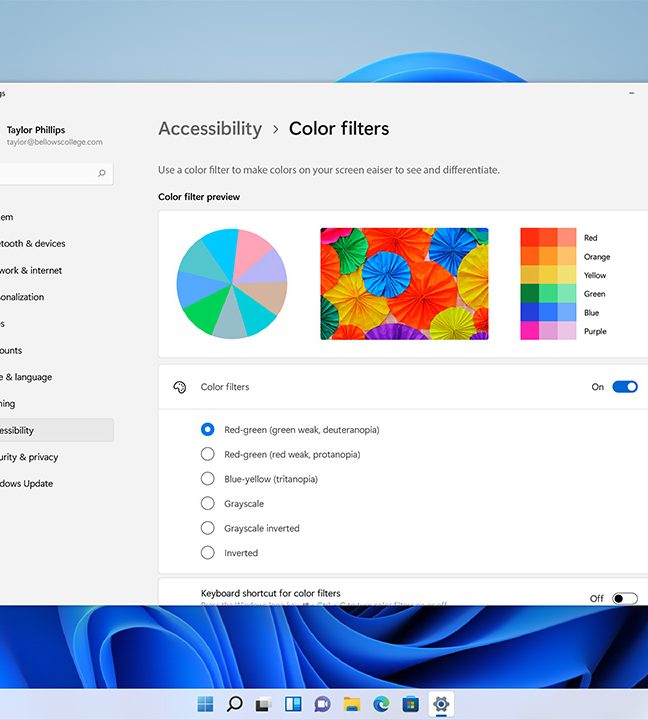Select the Grayscale filter option
This screenshot has height=720, width=648.
point(208,503)
